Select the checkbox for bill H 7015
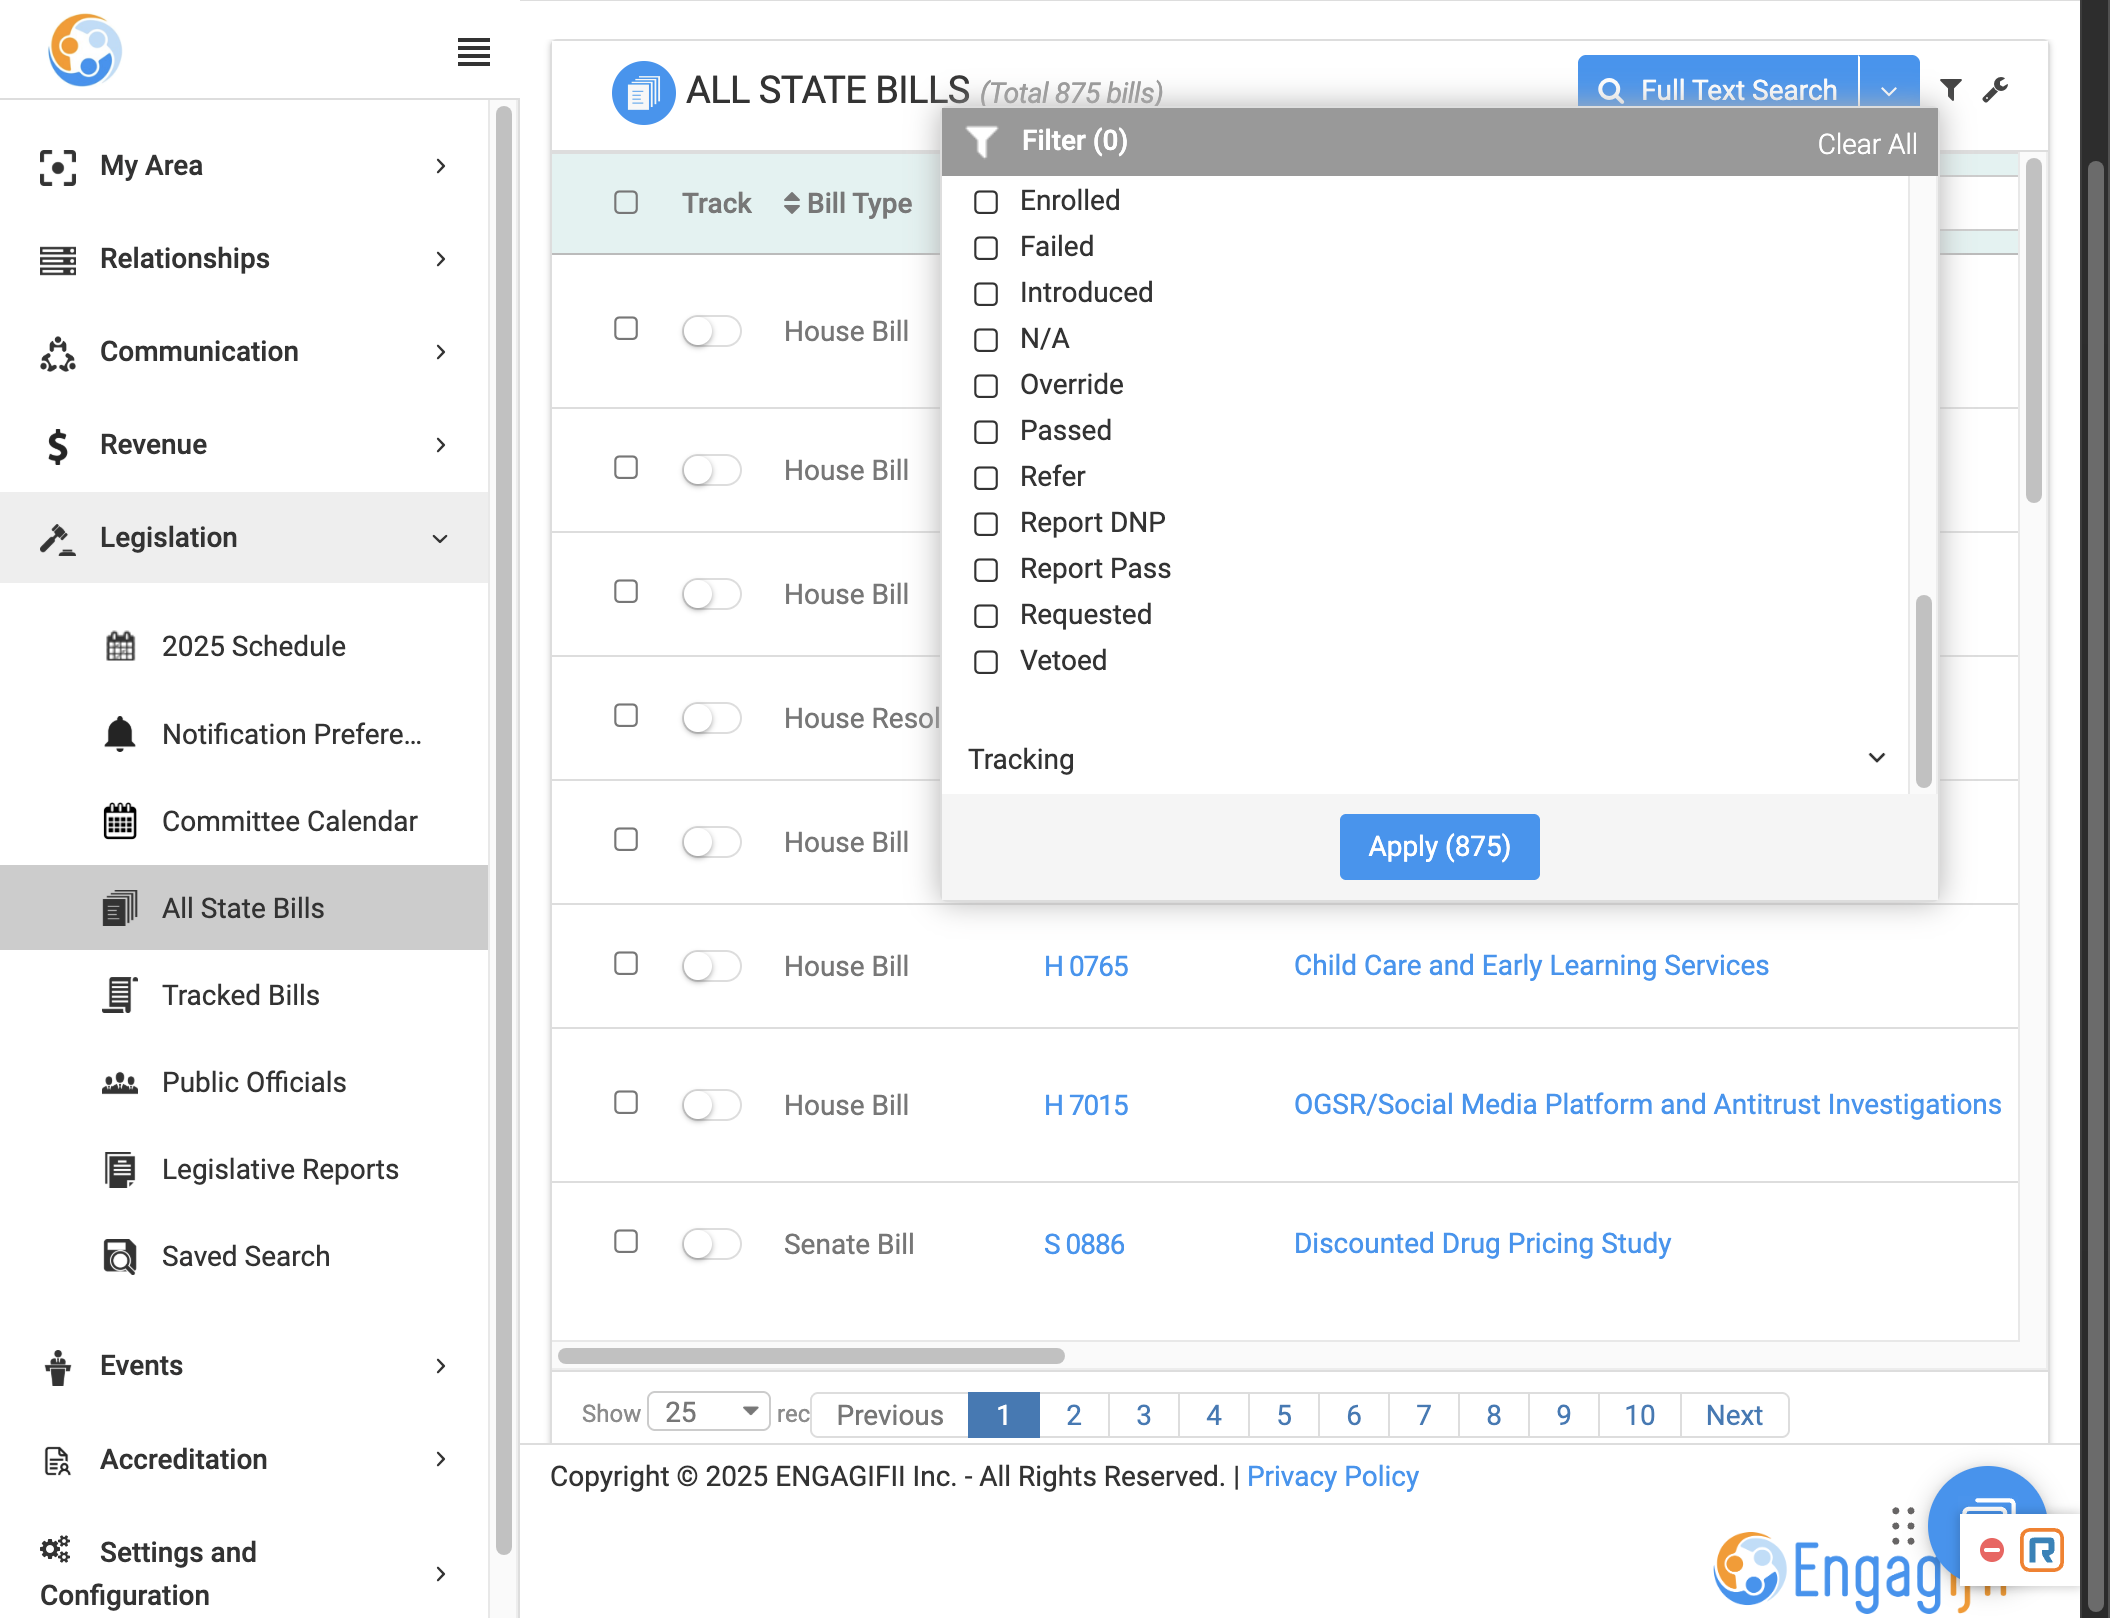Screen dimensions: 2110x1618 click(x=626, y=1102)
